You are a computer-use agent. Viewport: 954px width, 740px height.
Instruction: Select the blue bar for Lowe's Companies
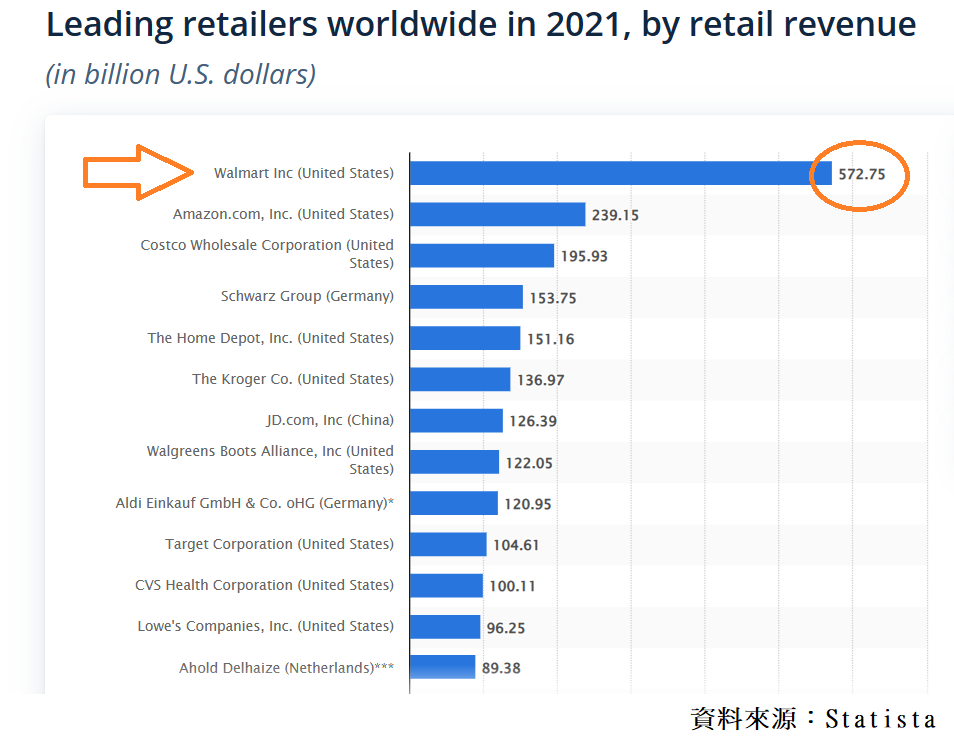[x=445, y=627]
